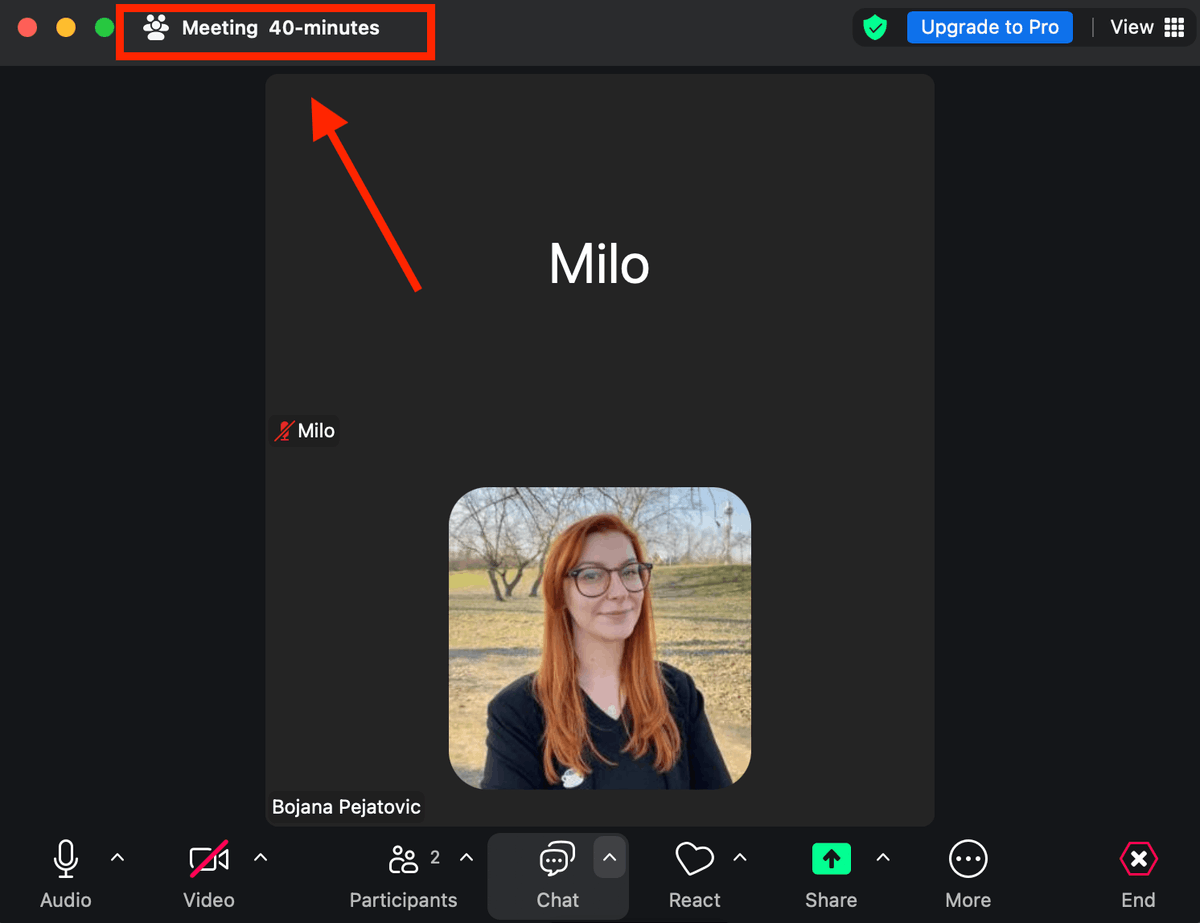This screenshot has height=923, width=1200.
Task: End the meeting
Action: [x=1138, y=858]
